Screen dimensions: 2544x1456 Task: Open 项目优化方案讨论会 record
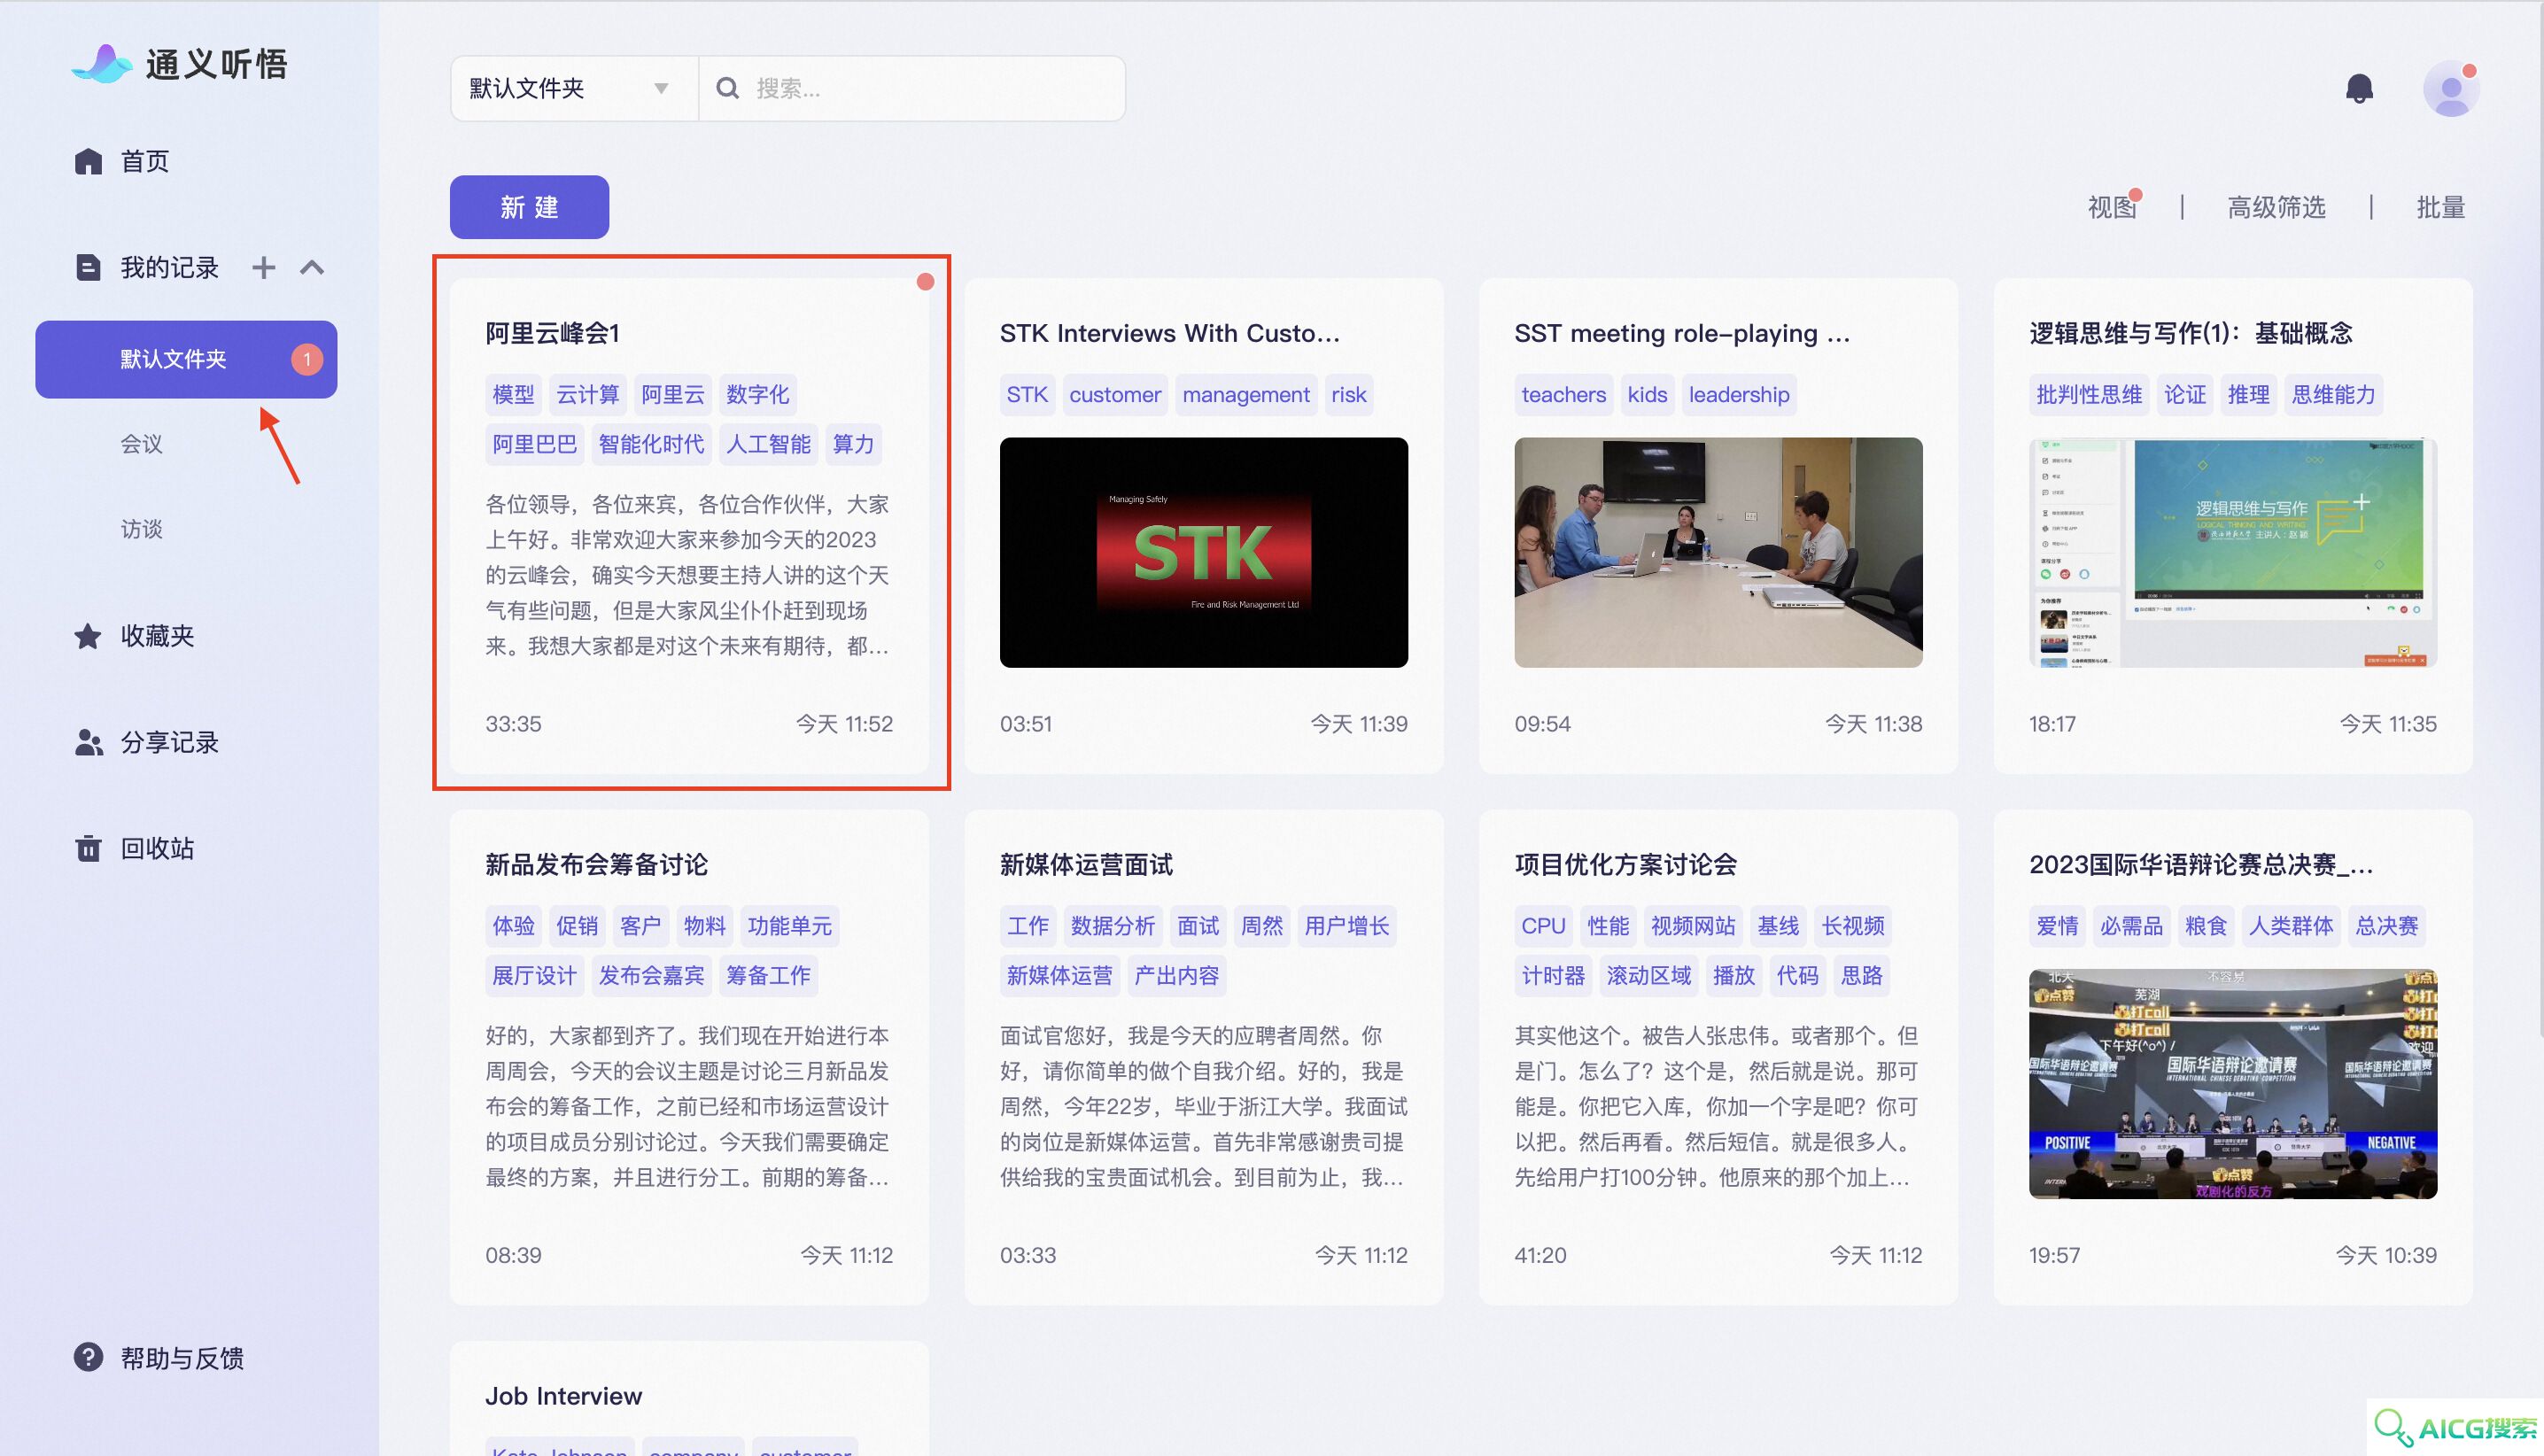[x=1625, y=864]
